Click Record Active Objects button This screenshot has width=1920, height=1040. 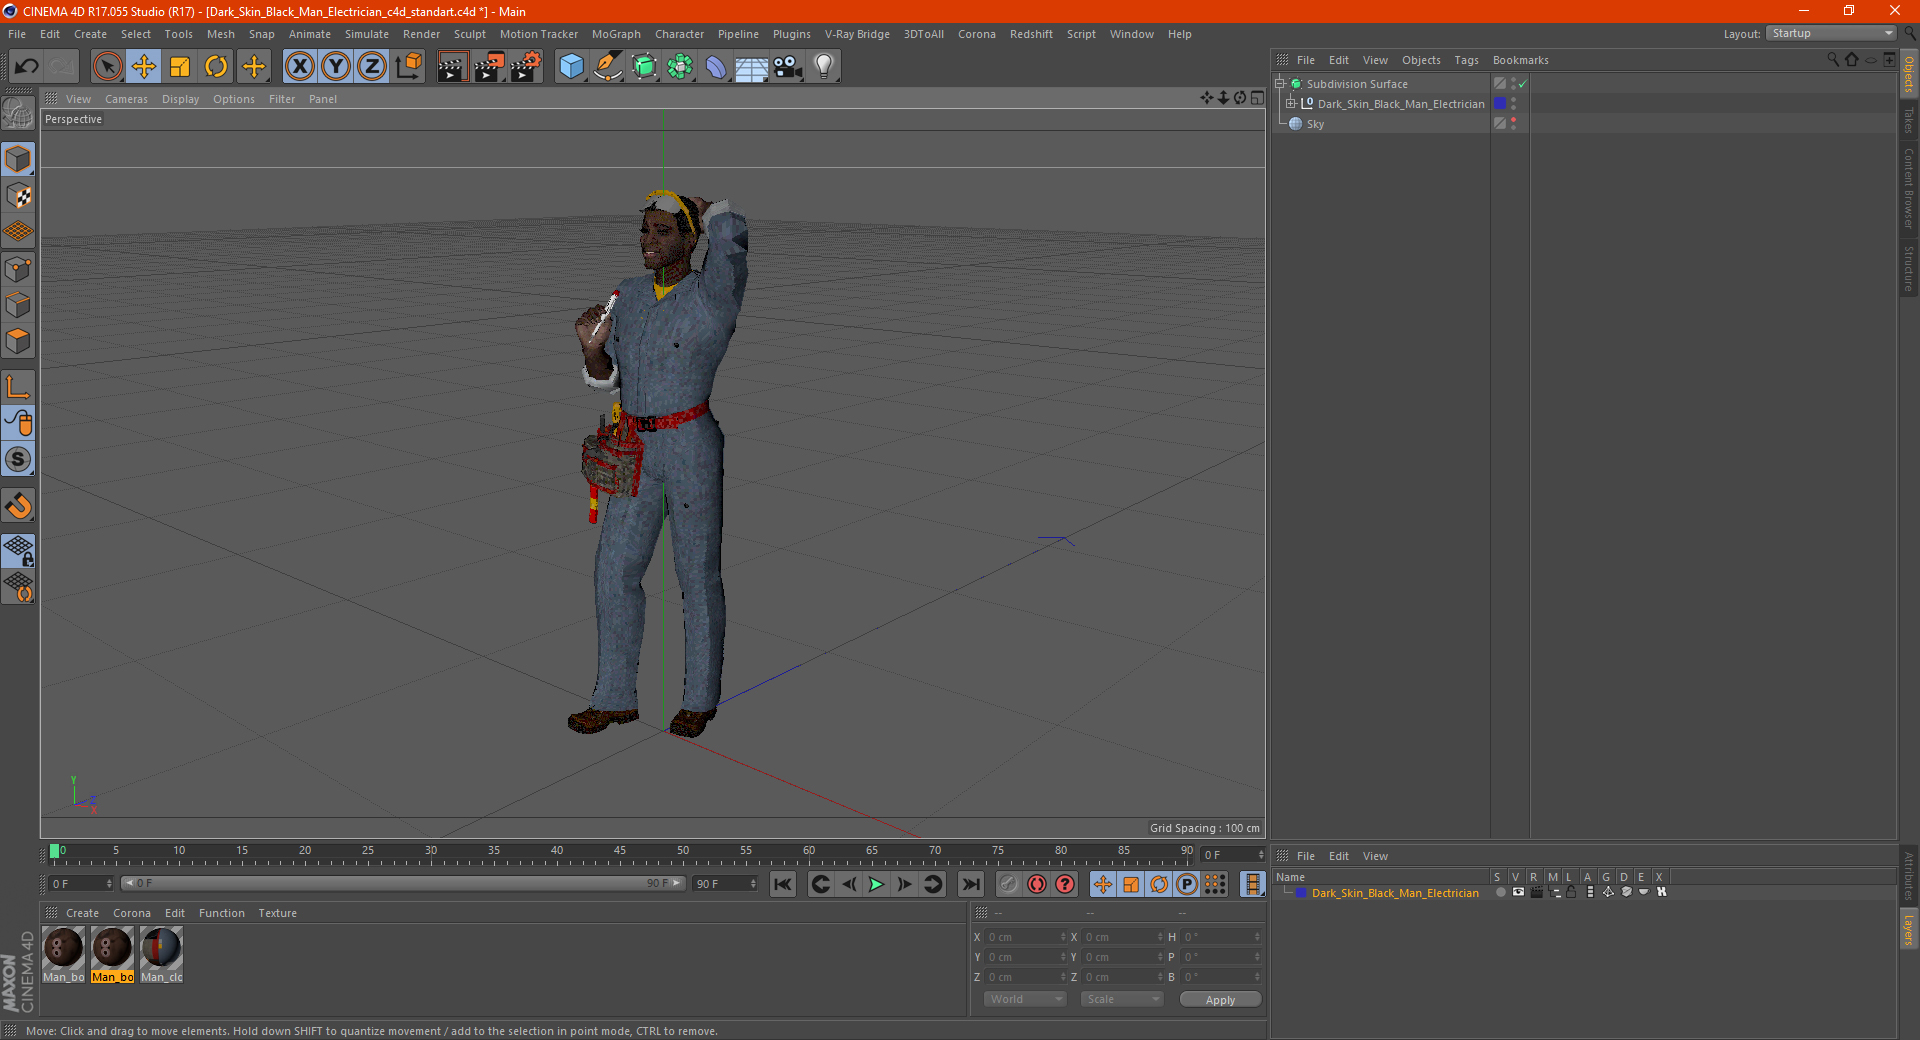click(1009, 884)
